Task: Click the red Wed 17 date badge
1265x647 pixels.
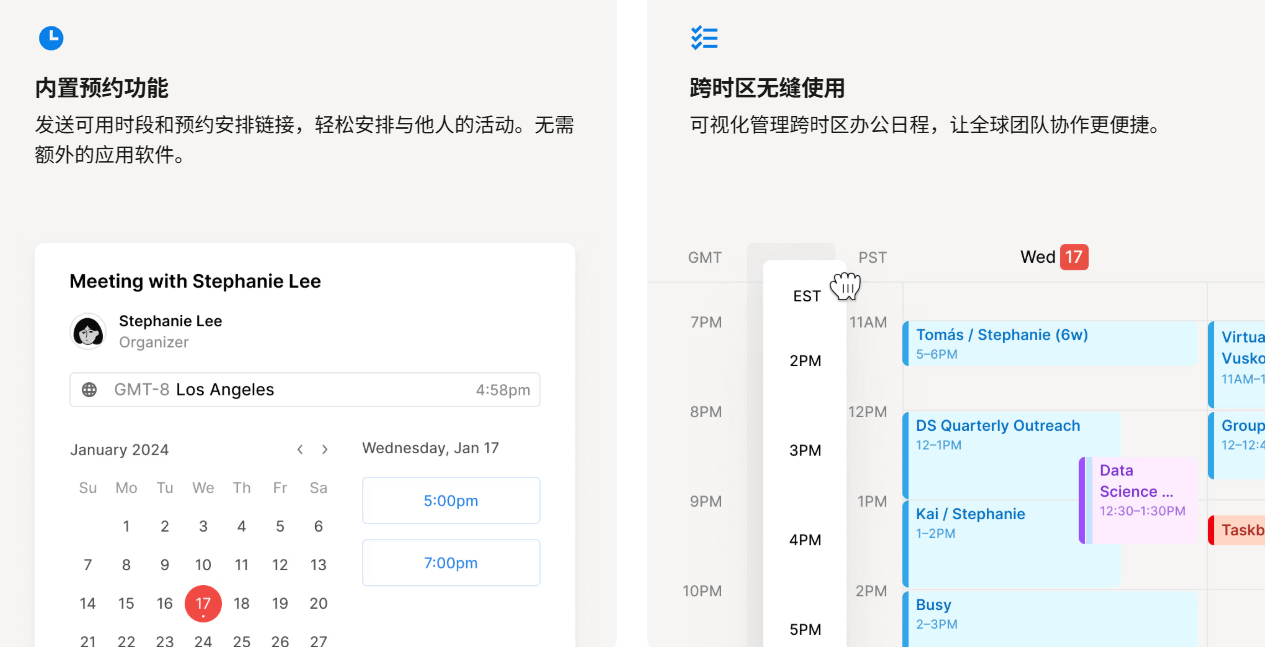Action: click(1072, 257)
